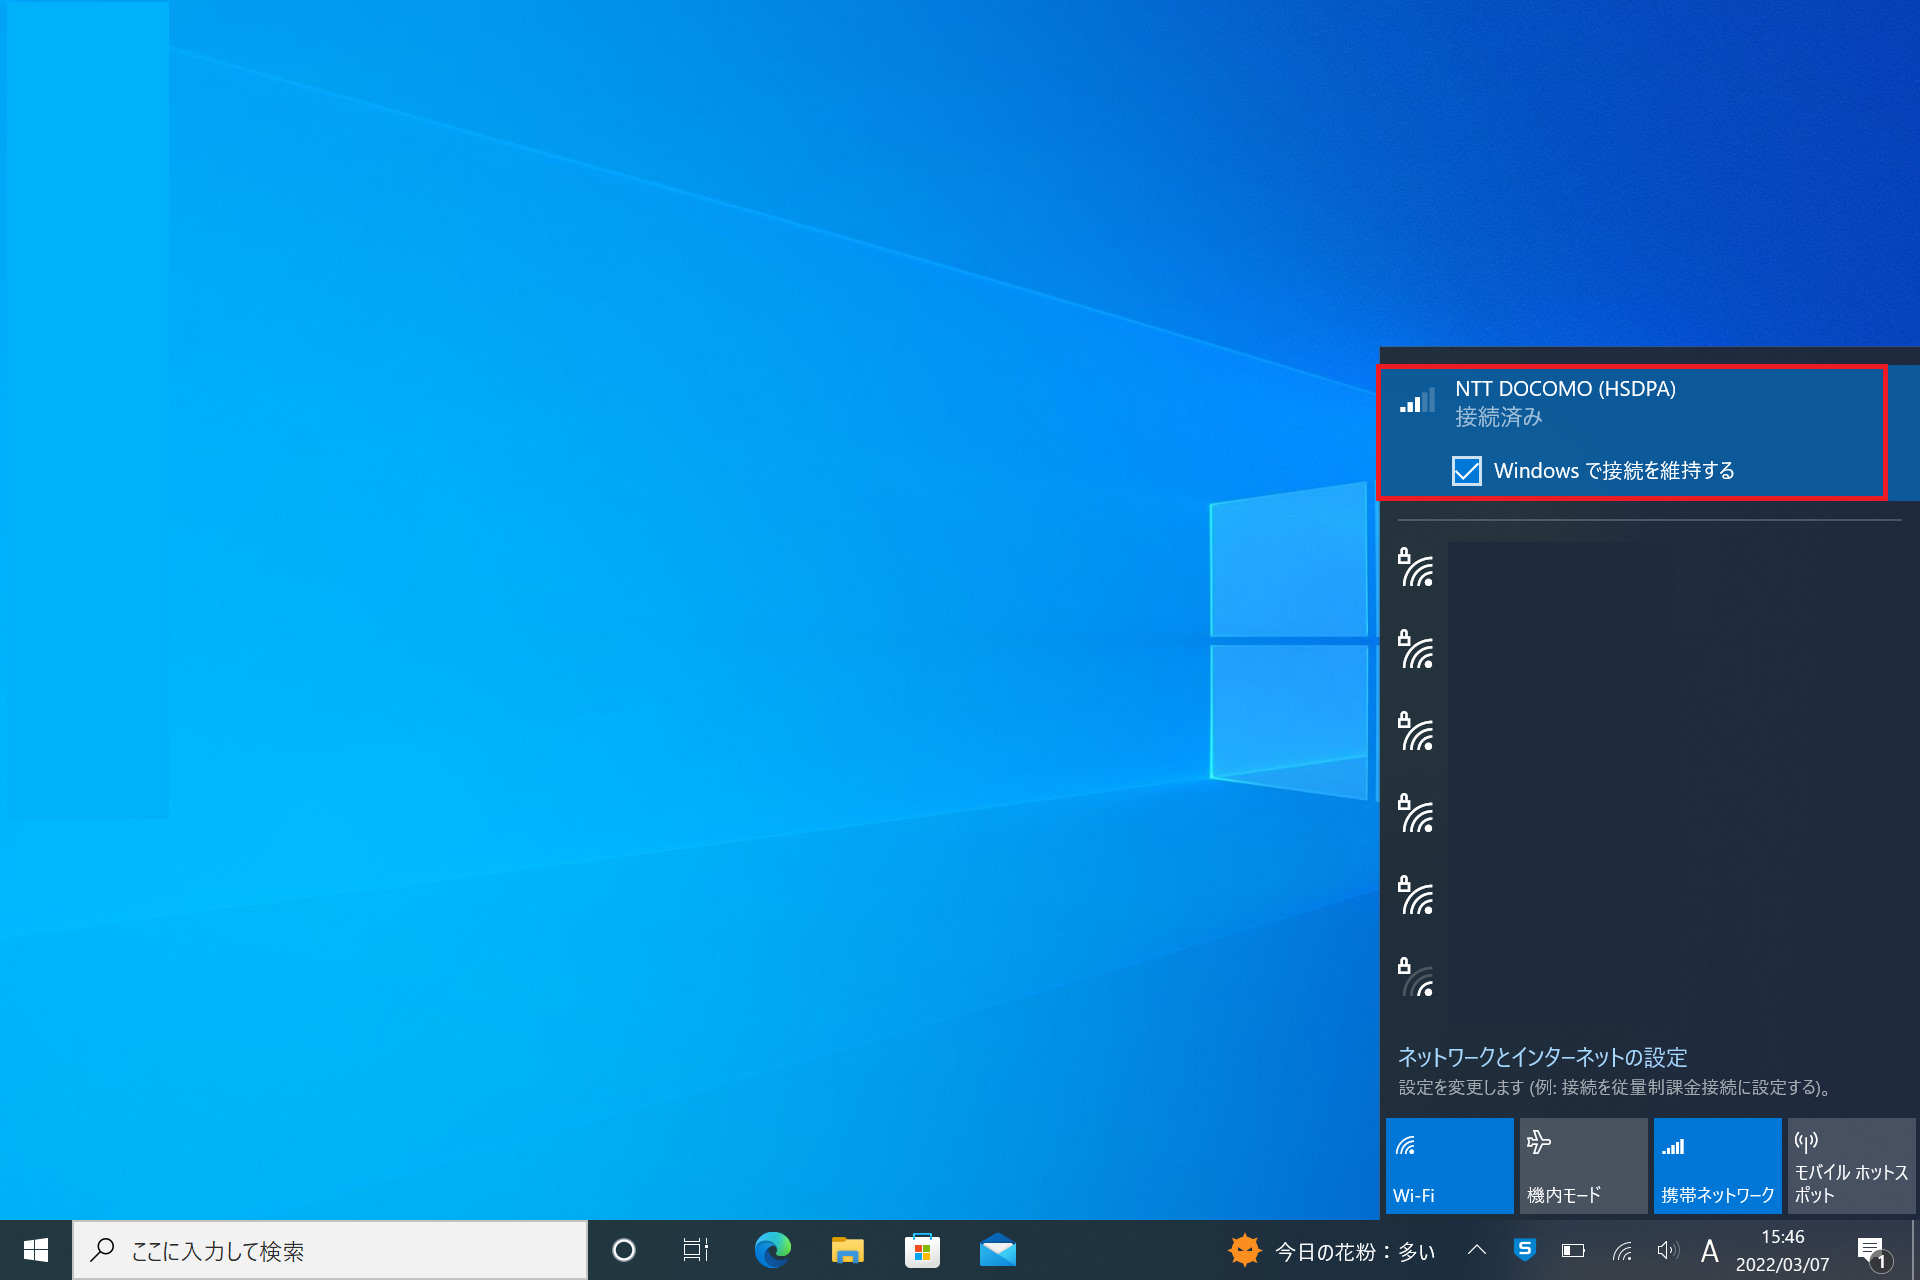
Task: Open Task View on taskbar
Action: tap(696, 1250)
